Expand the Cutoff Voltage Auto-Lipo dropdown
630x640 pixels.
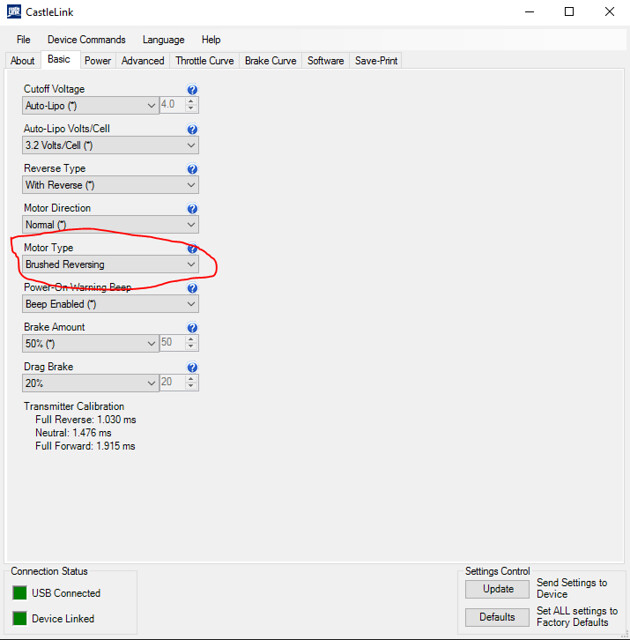tap(91, 105)
